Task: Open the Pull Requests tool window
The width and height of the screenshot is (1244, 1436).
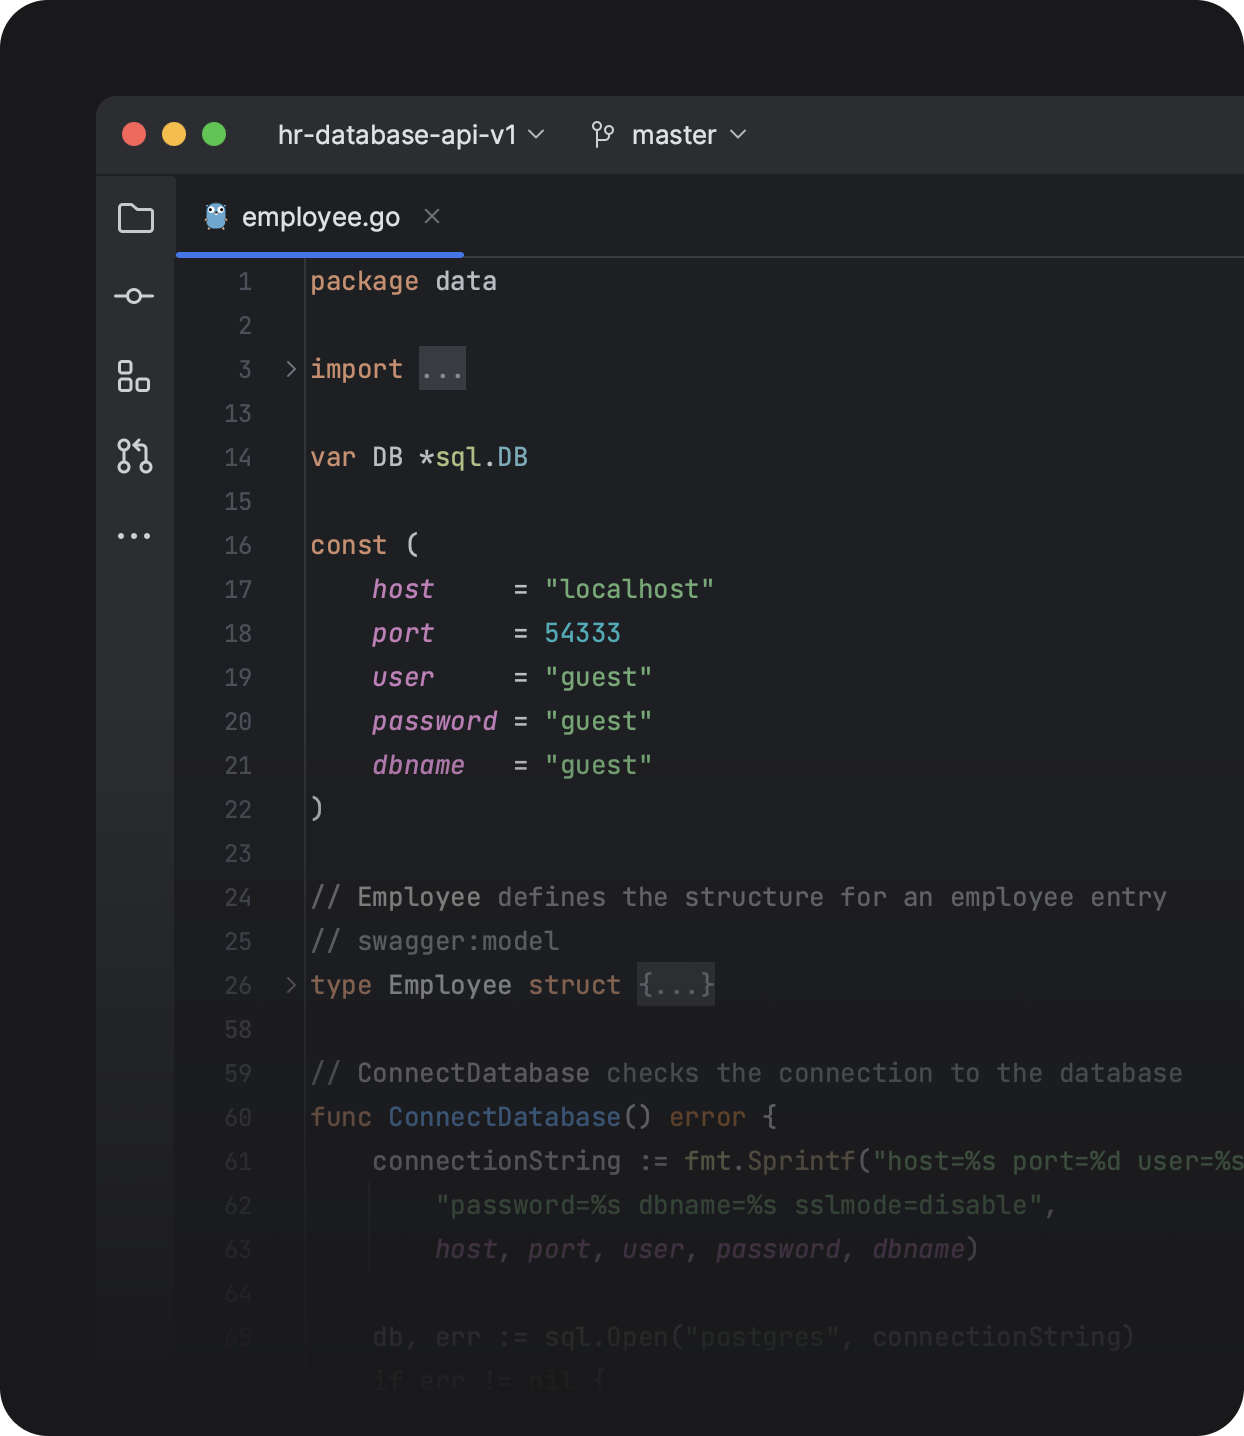Action: click(134, 456)
